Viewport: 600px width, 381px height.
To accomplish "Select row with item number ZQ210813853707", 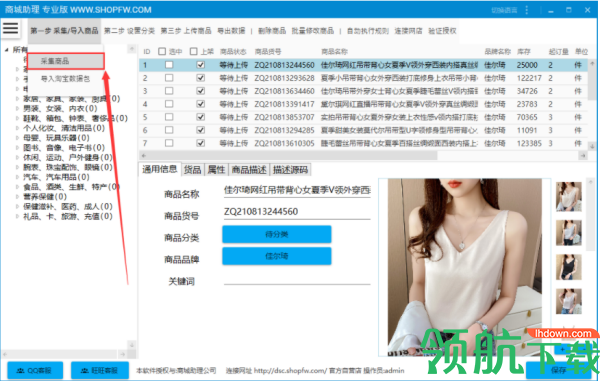I will 363,117.
